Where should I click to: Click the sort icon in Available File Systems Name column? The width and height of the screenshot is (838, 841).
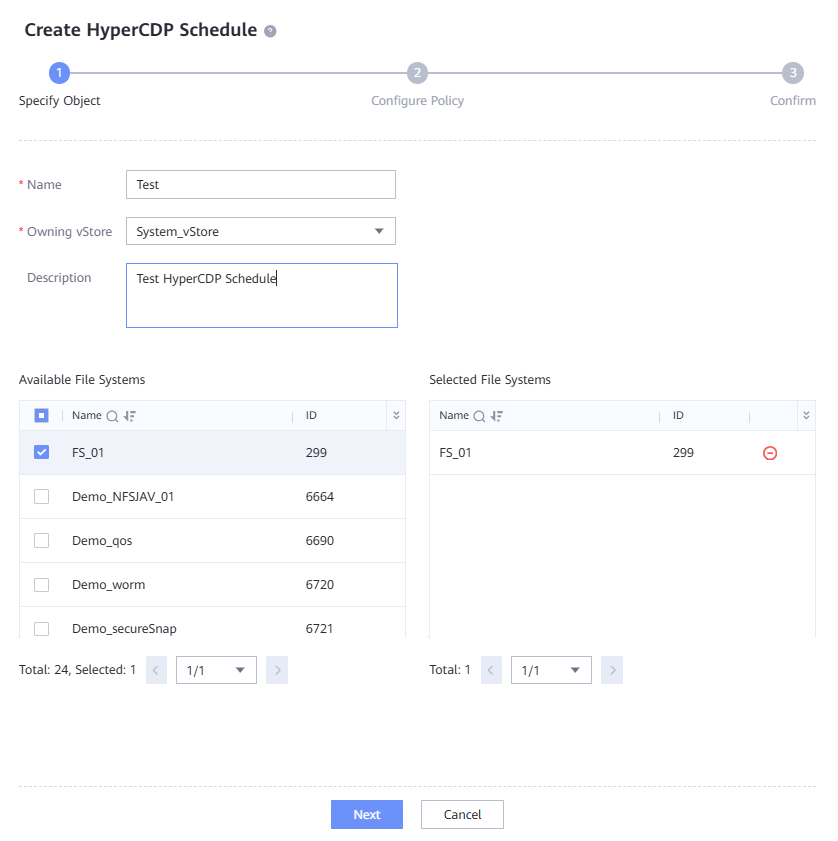(129, 416)
